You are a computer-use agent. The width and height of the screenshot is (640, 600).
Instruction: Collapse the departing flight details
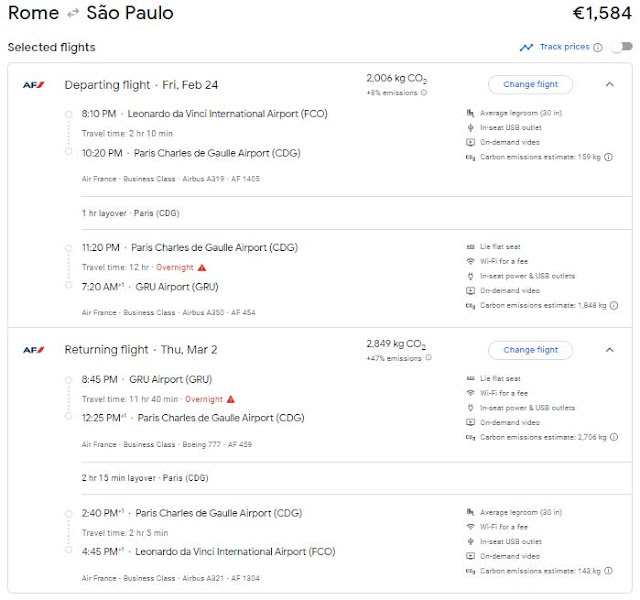609,84
